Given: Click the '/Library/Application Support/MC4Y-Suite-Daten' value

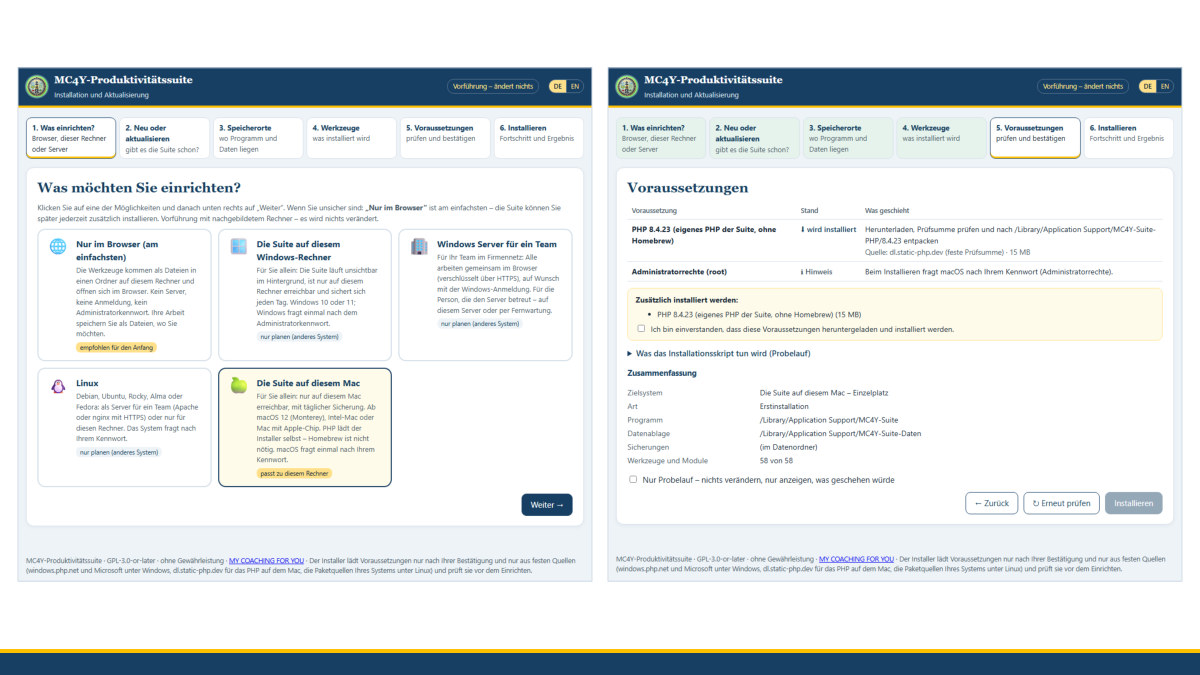Looking at the screenshot, I should tap(840, 434).
